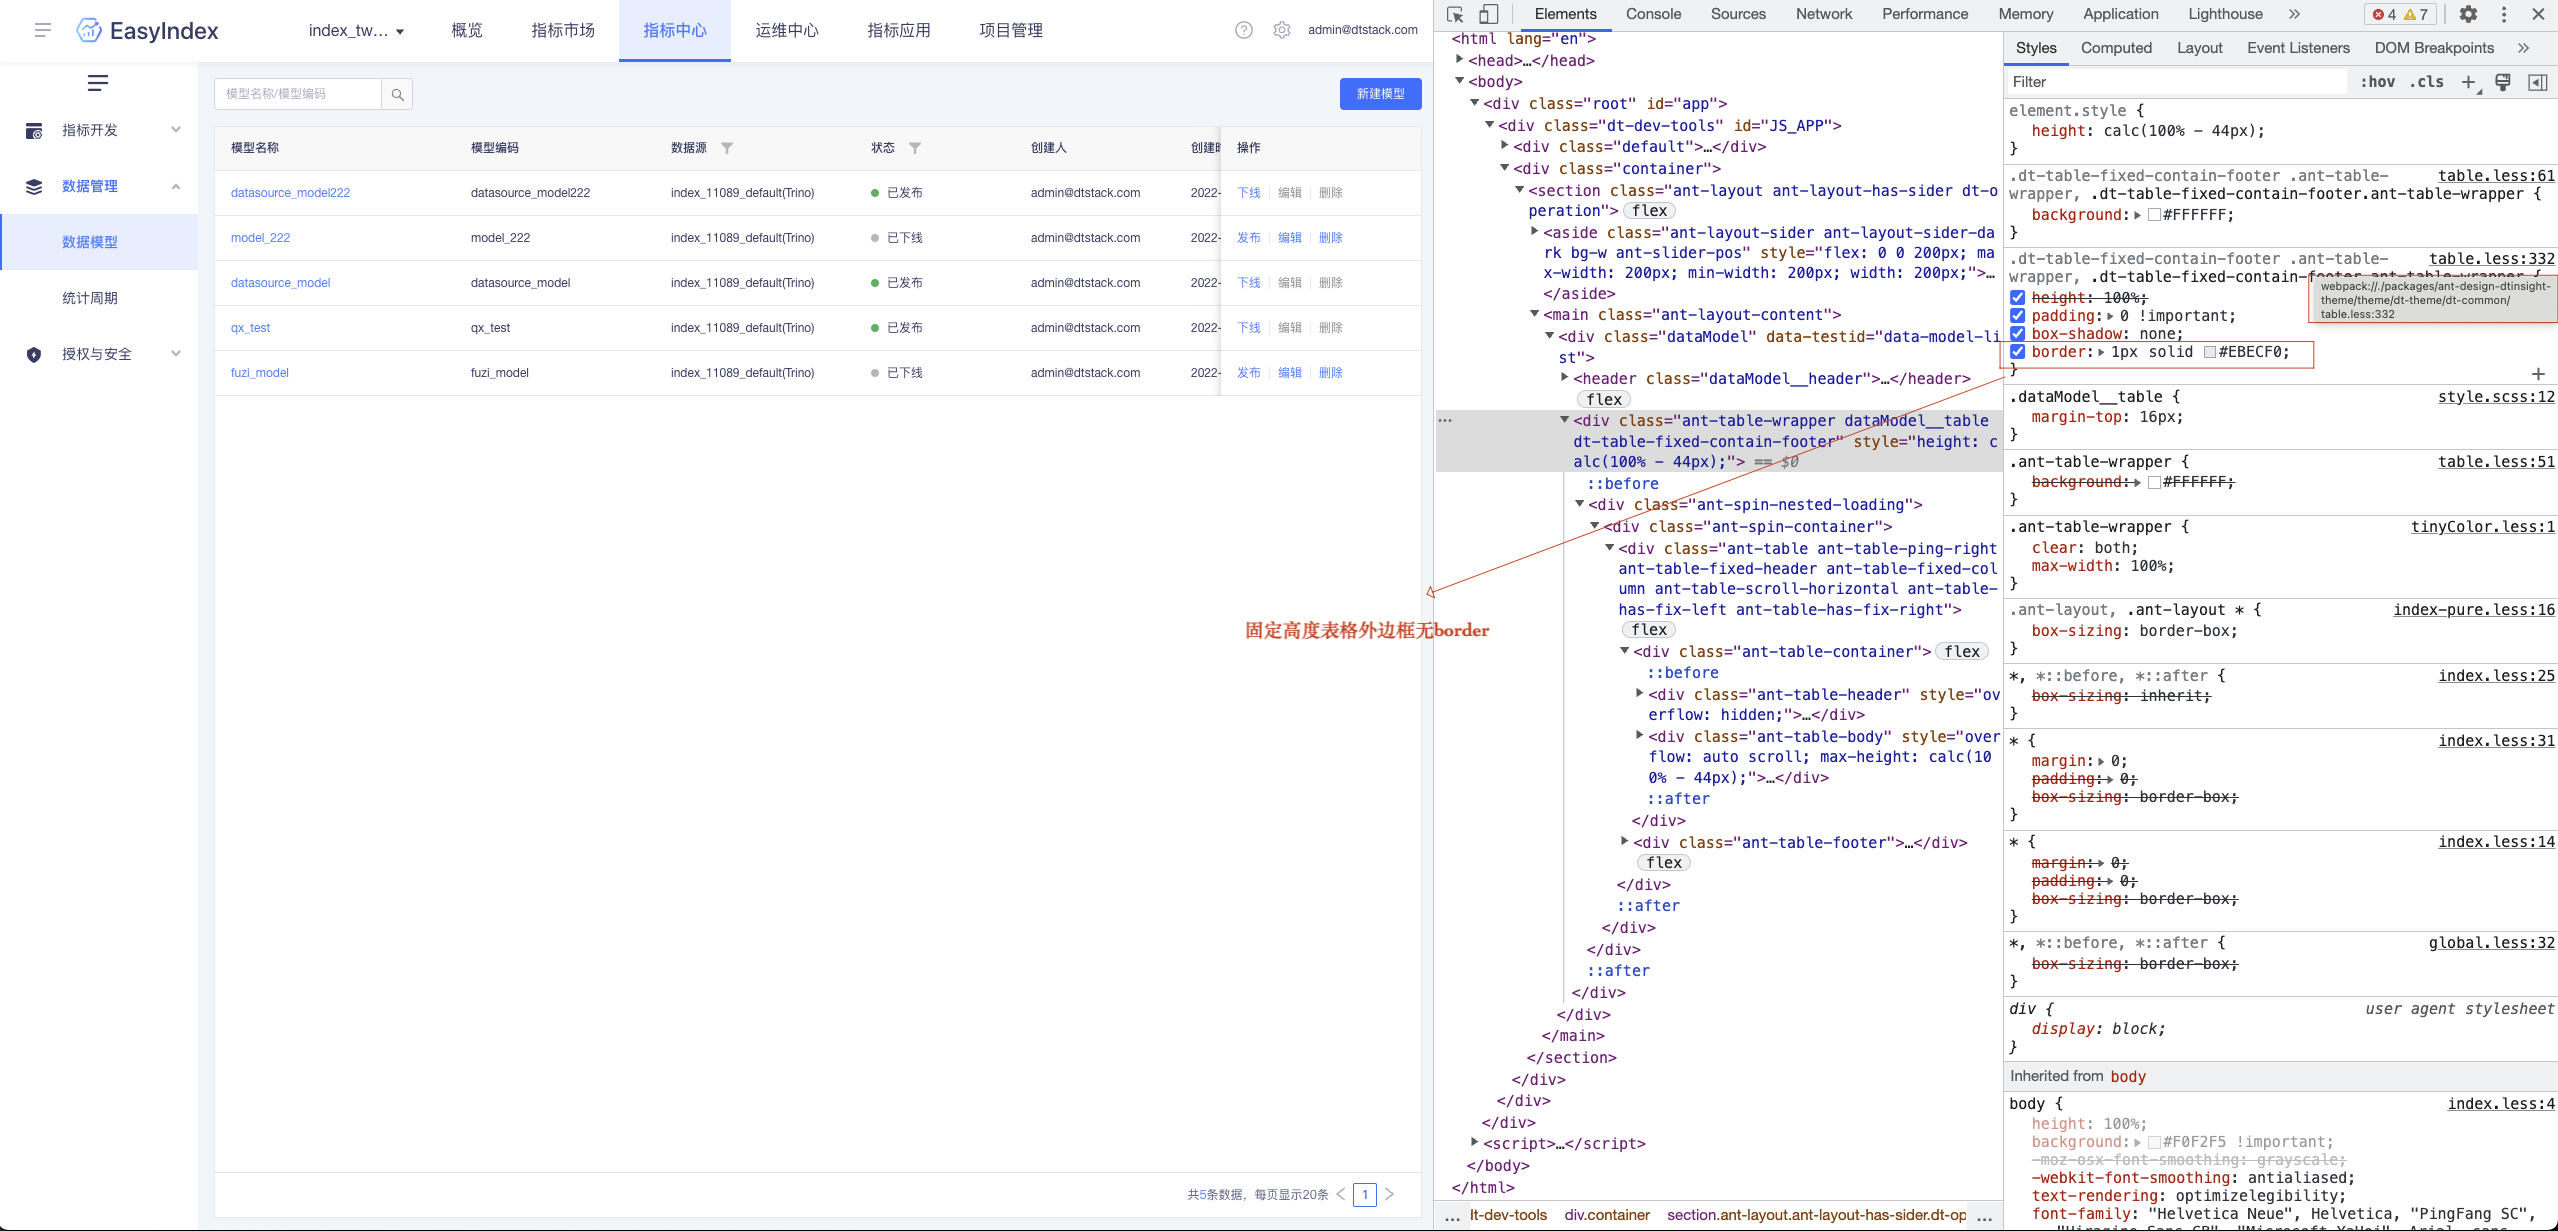2558x1231 pixels.
Task: Click the search magnifier icon beside 模型名称 input
Action: [398, 93]
